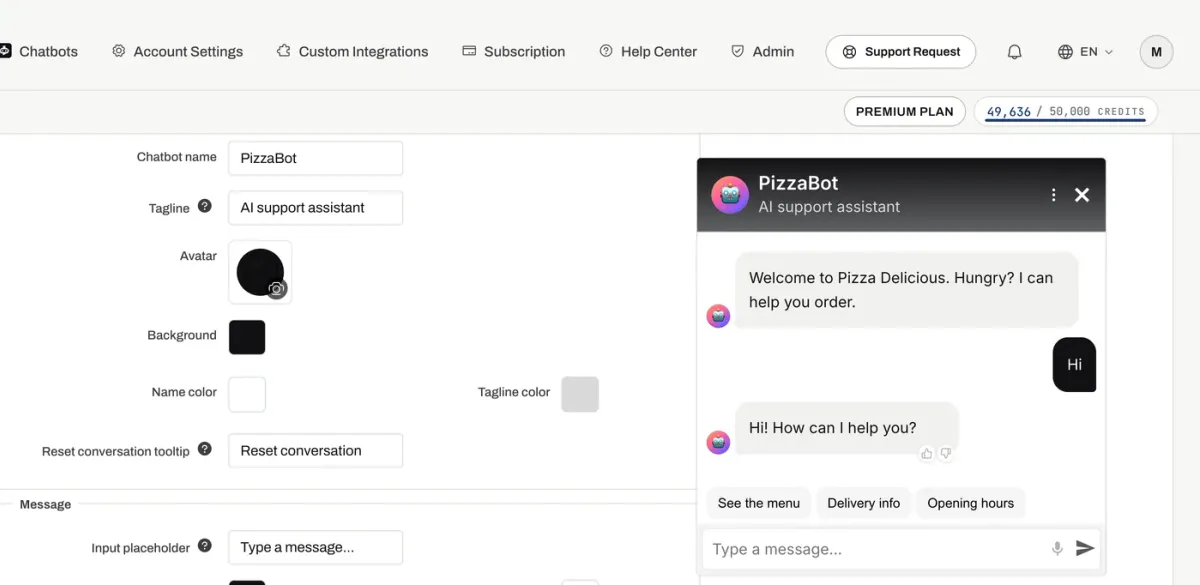Open the Tagline color swatch

580,394
